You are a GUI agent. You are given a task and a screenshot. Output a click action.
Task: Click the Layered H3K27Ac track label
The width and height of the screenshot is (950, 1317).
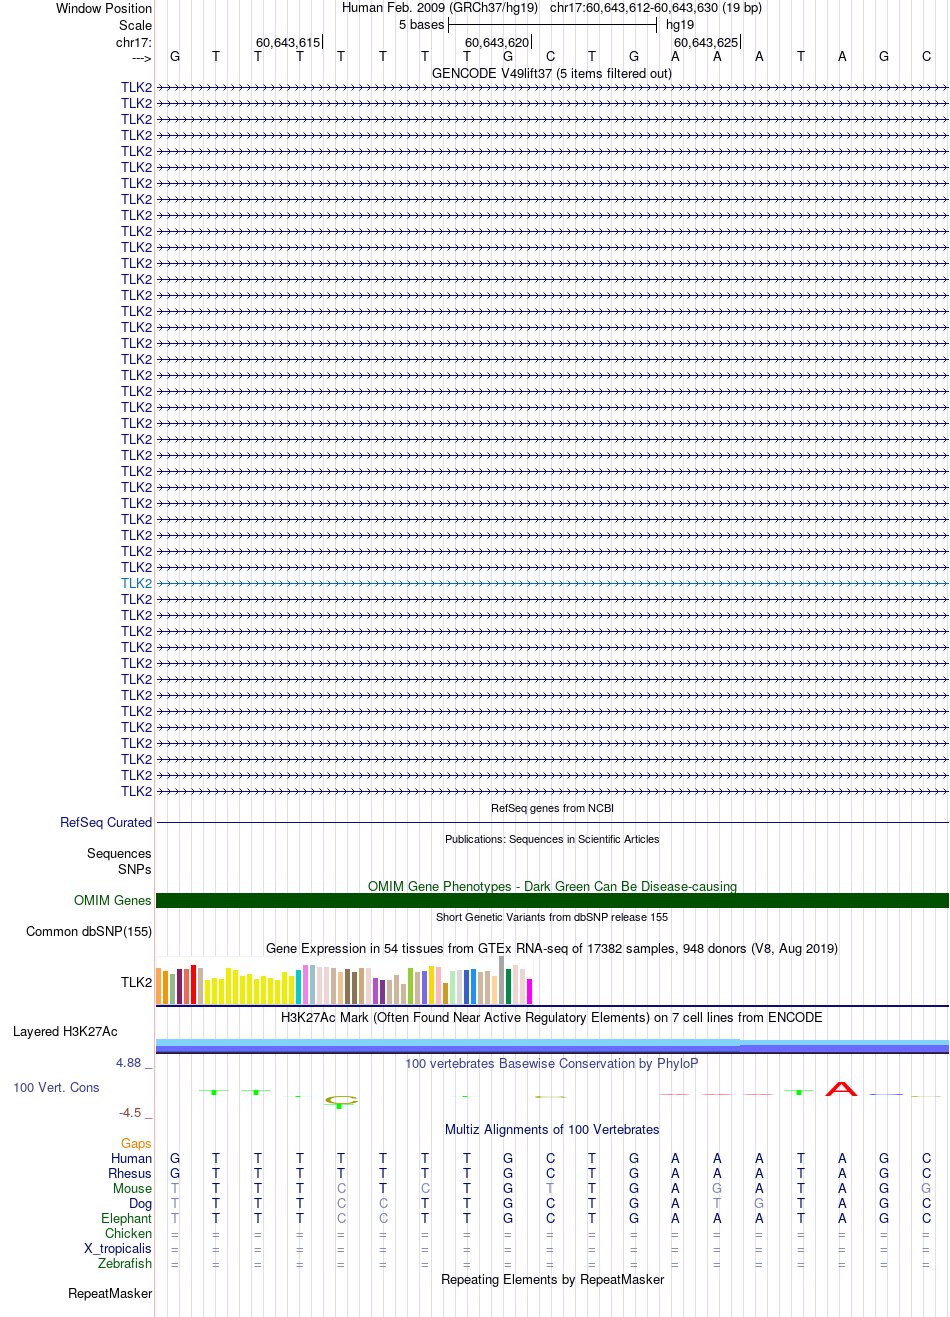[65, 1031]
